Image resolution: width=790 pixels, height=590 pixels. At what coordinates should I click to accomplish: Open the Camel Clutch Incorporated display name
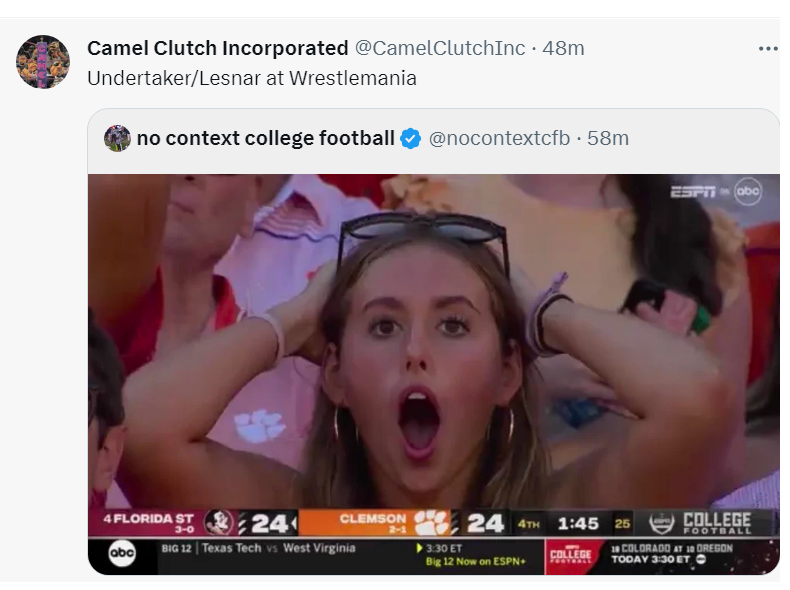(x=218, y=48)
